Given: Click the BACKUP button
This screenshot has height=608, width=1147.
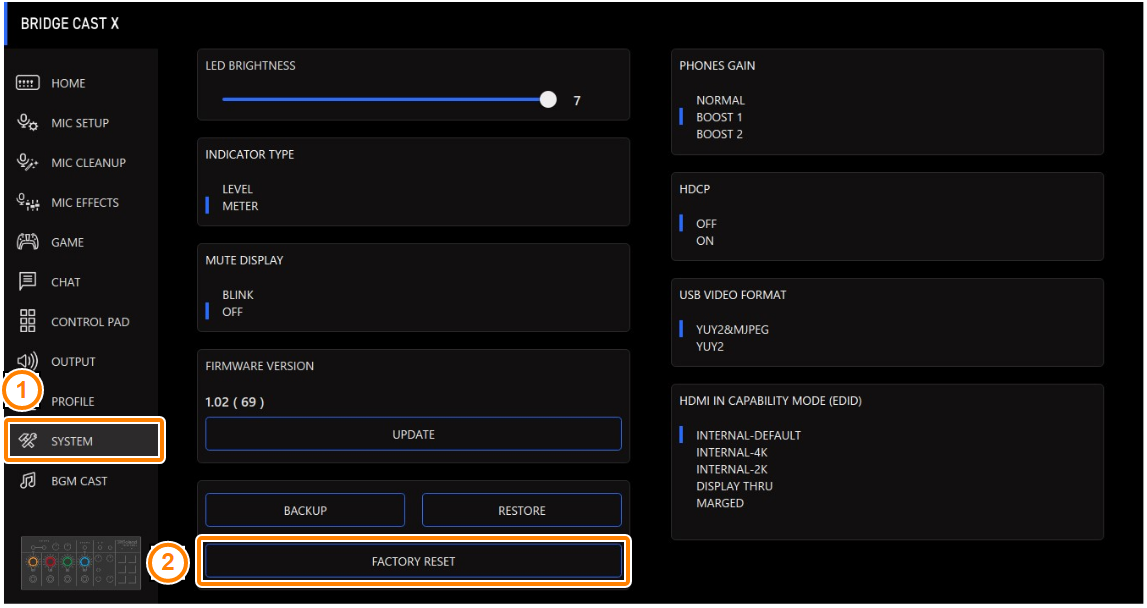Looking at the screenshot, I should [x=305, y=510].
